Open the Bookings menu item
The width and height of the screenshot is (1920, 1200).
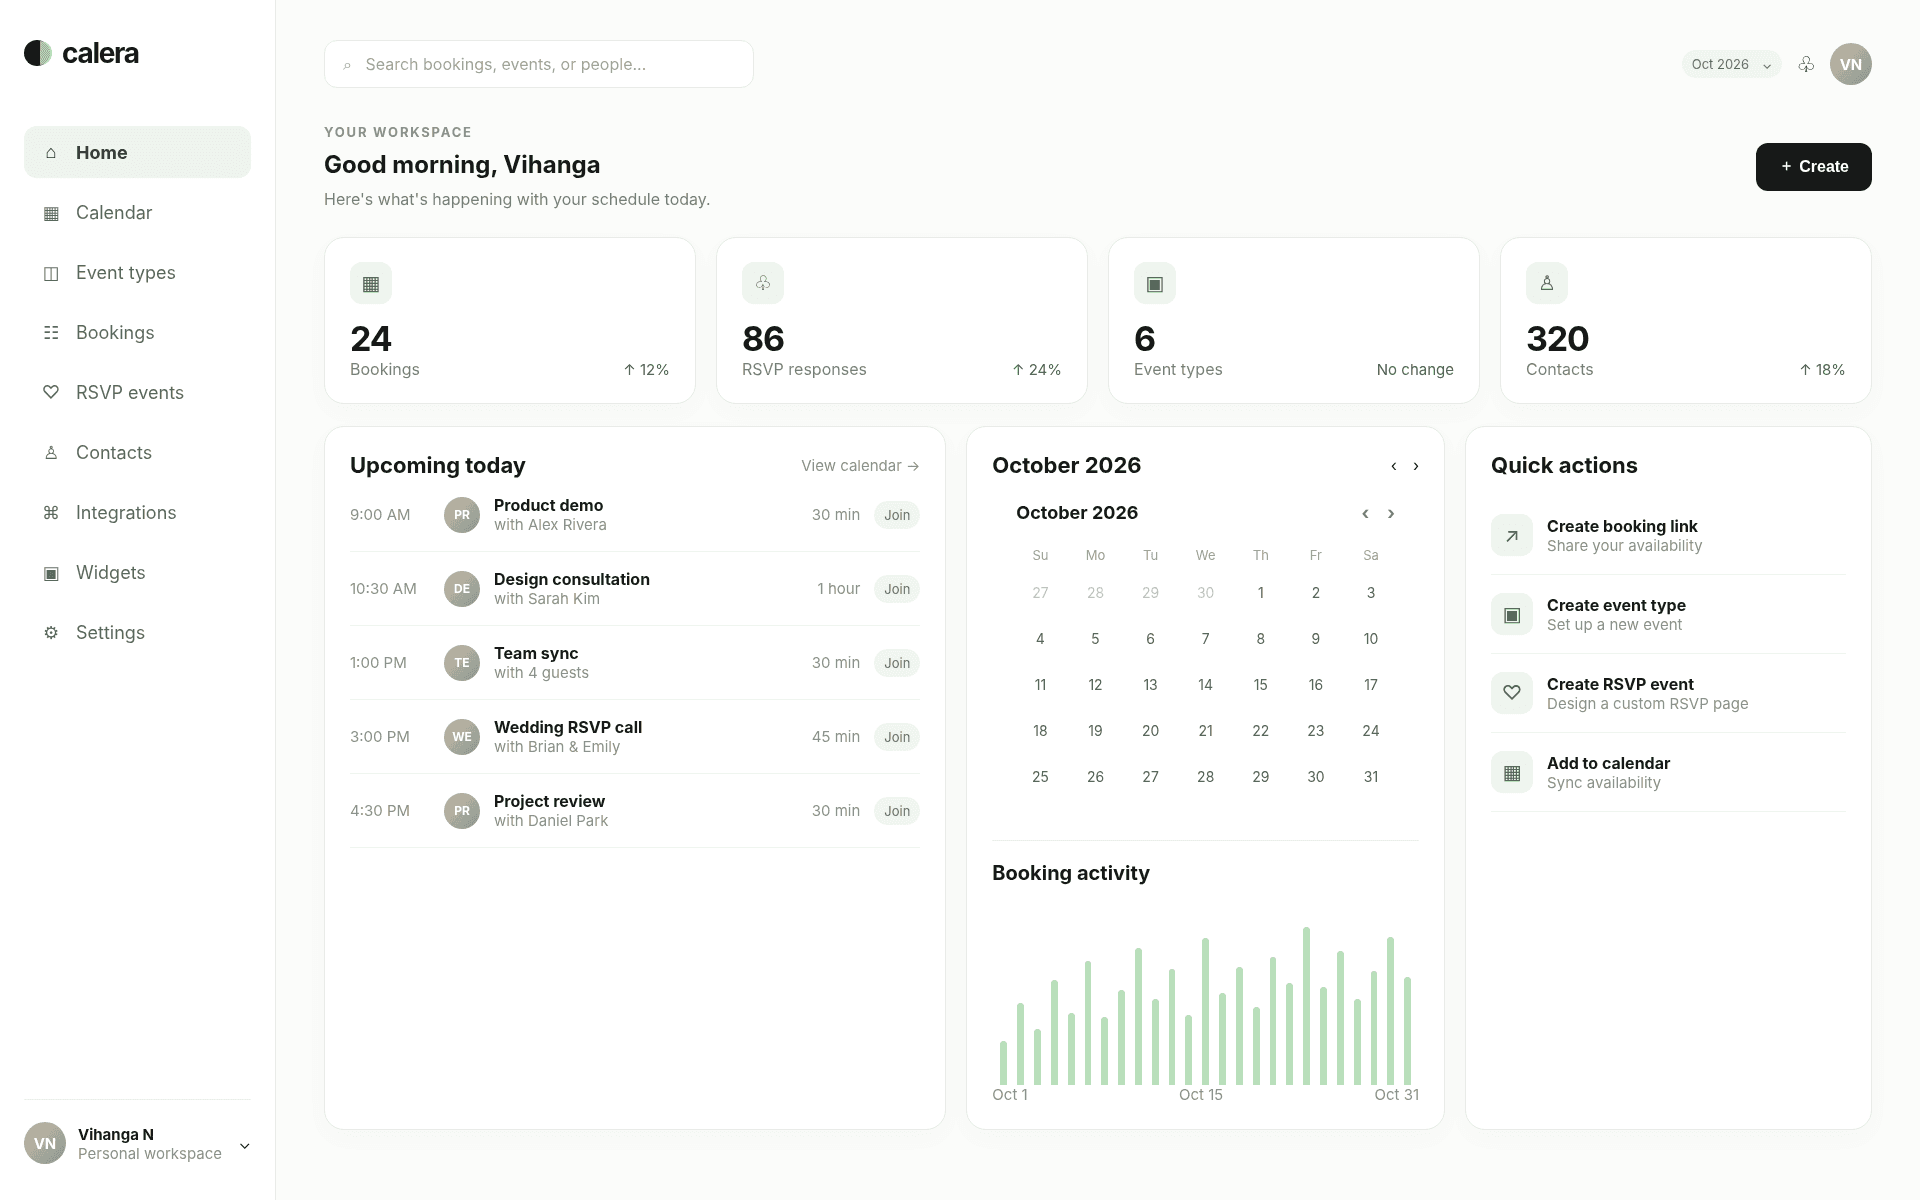(x=137, y=332)
